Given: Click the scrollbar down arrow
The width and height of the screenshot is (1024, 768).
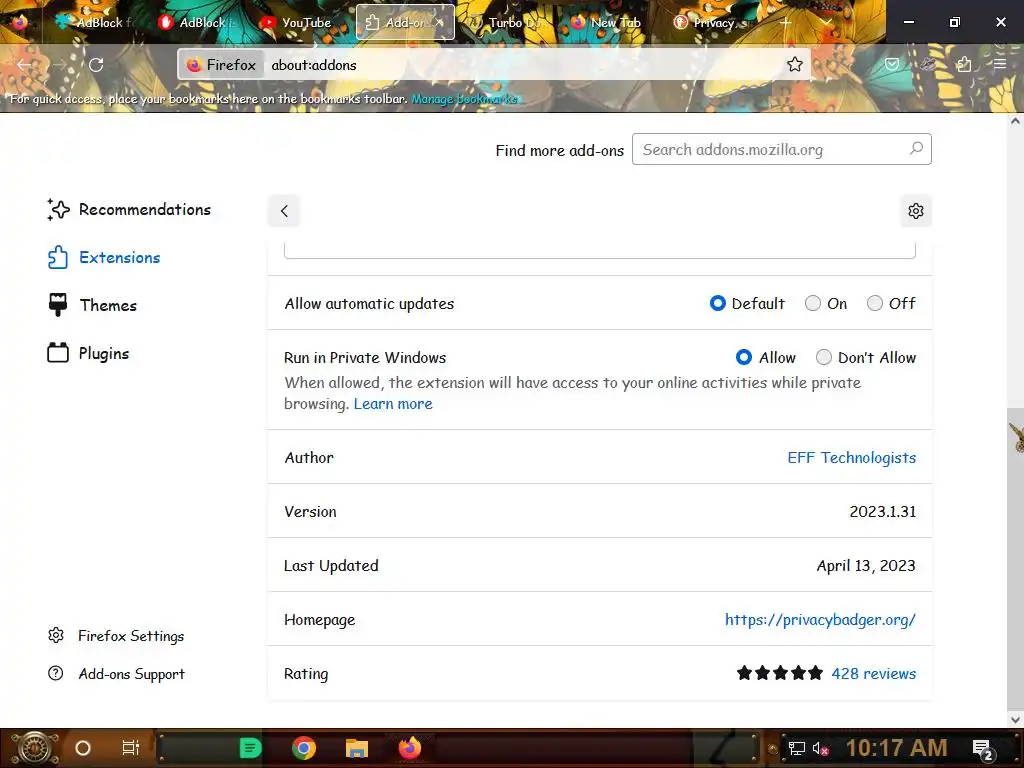Looking at the screenshot, I should (x=1015, y=719).
